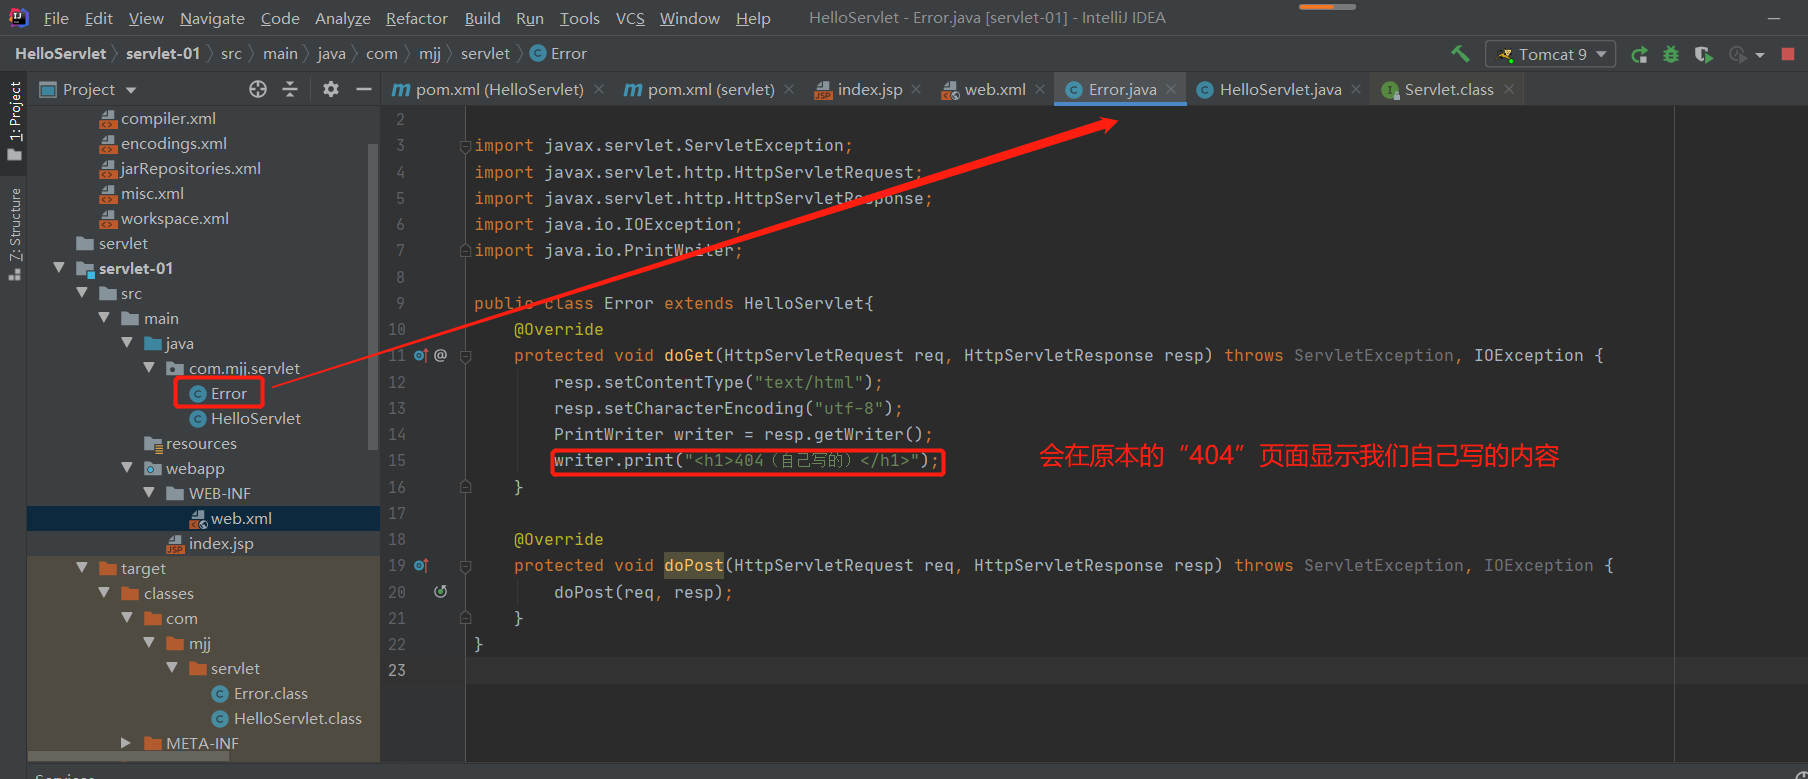Open the dropdown arrow beside the profiler icon
The image size is (1808, 779).
pos(1760,55)
